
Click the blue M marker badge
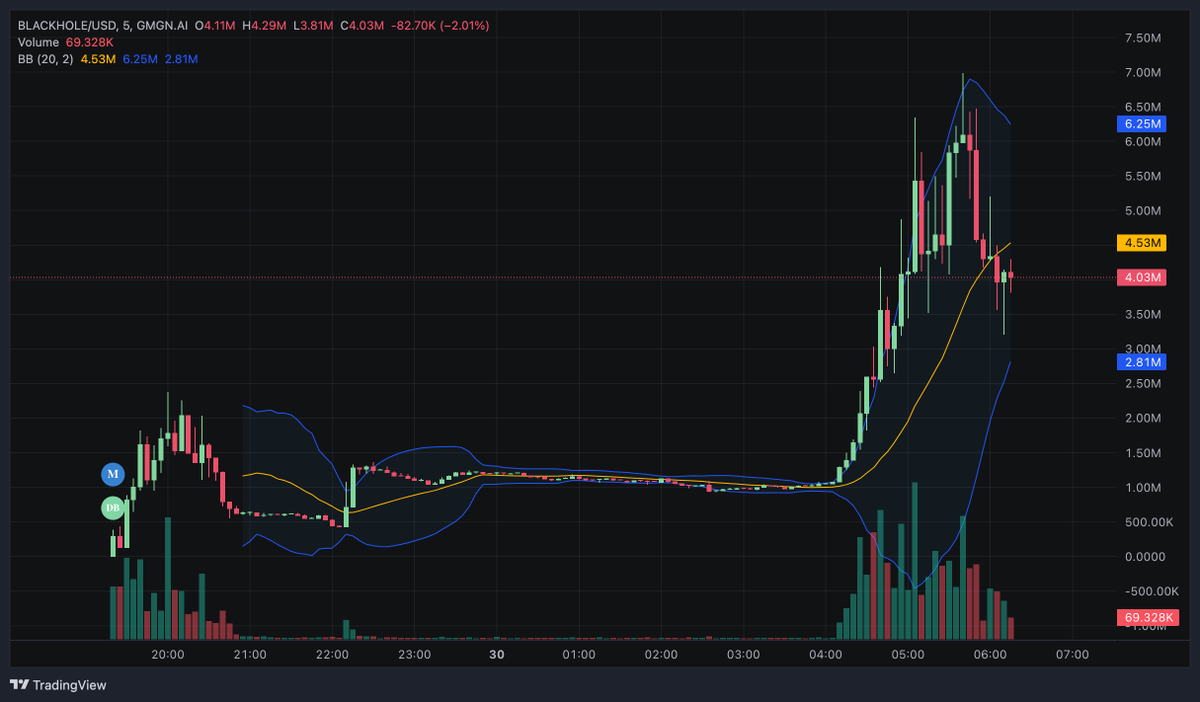(113, 473)
